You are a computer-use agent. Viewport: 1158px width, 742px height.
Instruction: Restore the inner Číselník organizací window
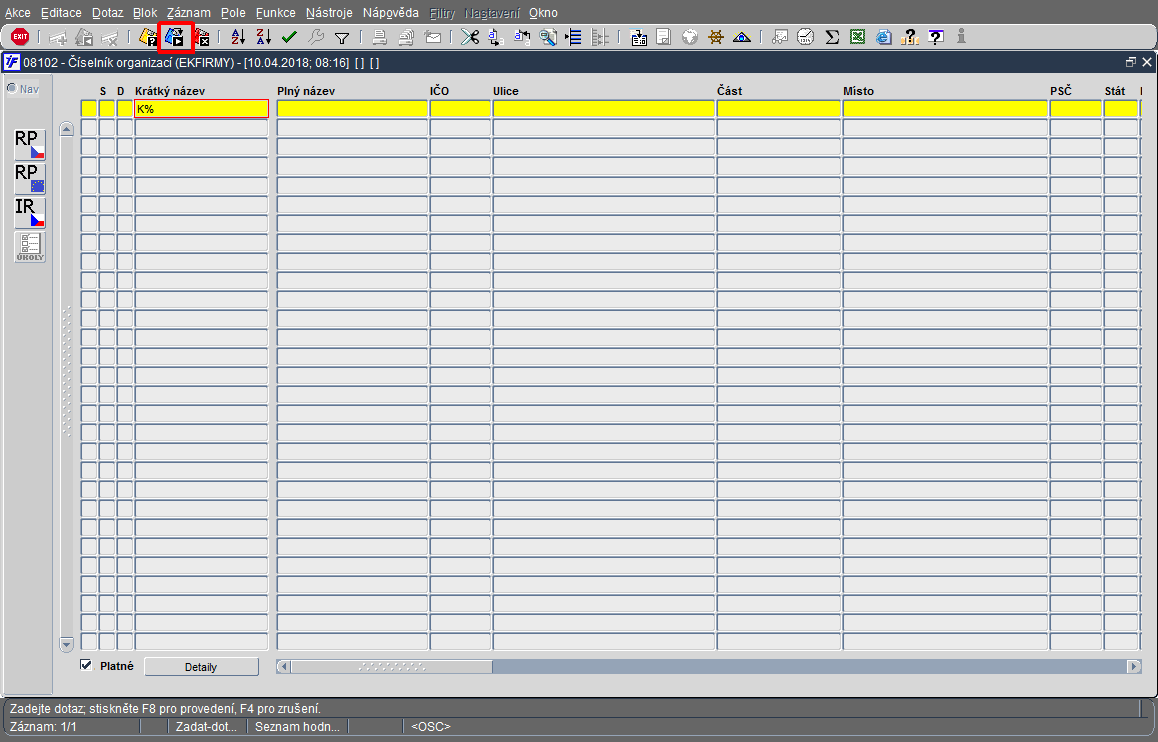click(x=1131, y=63)
